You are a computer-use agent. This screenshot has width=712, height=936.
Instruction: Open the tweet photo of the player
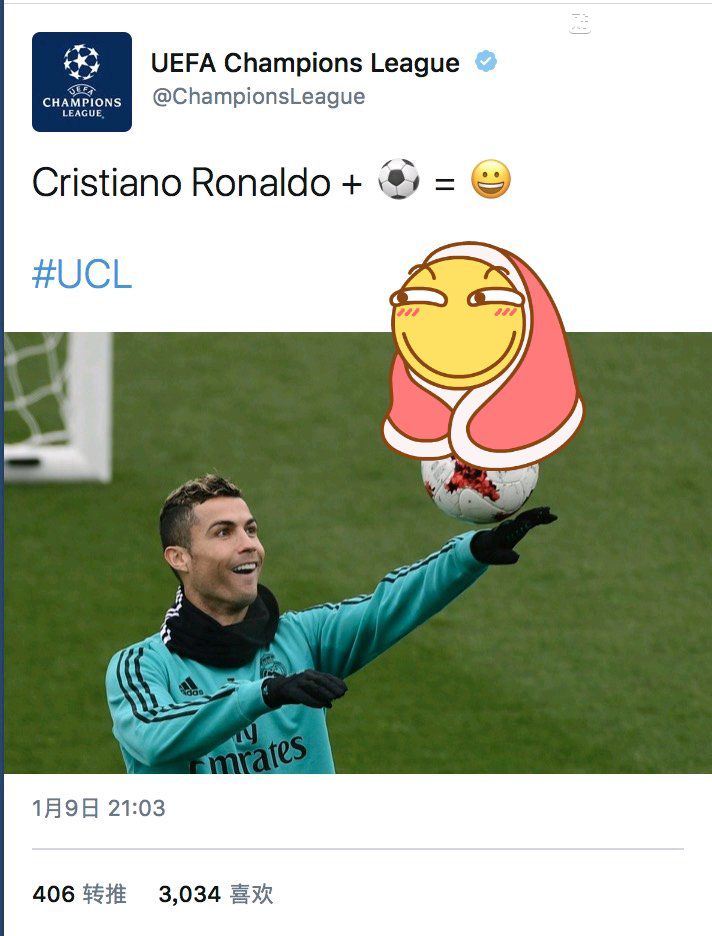pos(358,553)
